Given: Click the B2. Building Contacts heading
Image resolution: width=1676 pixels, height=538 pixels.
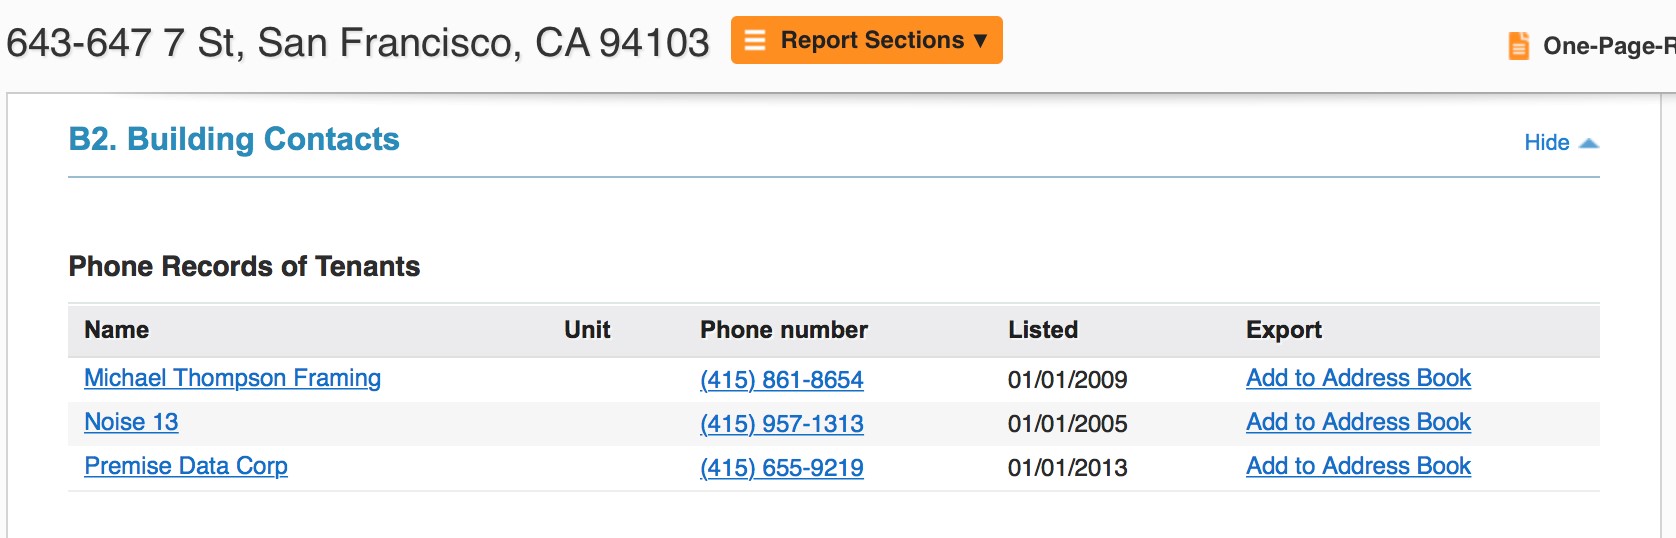Looking at the screenshot, I should (234, 139).
